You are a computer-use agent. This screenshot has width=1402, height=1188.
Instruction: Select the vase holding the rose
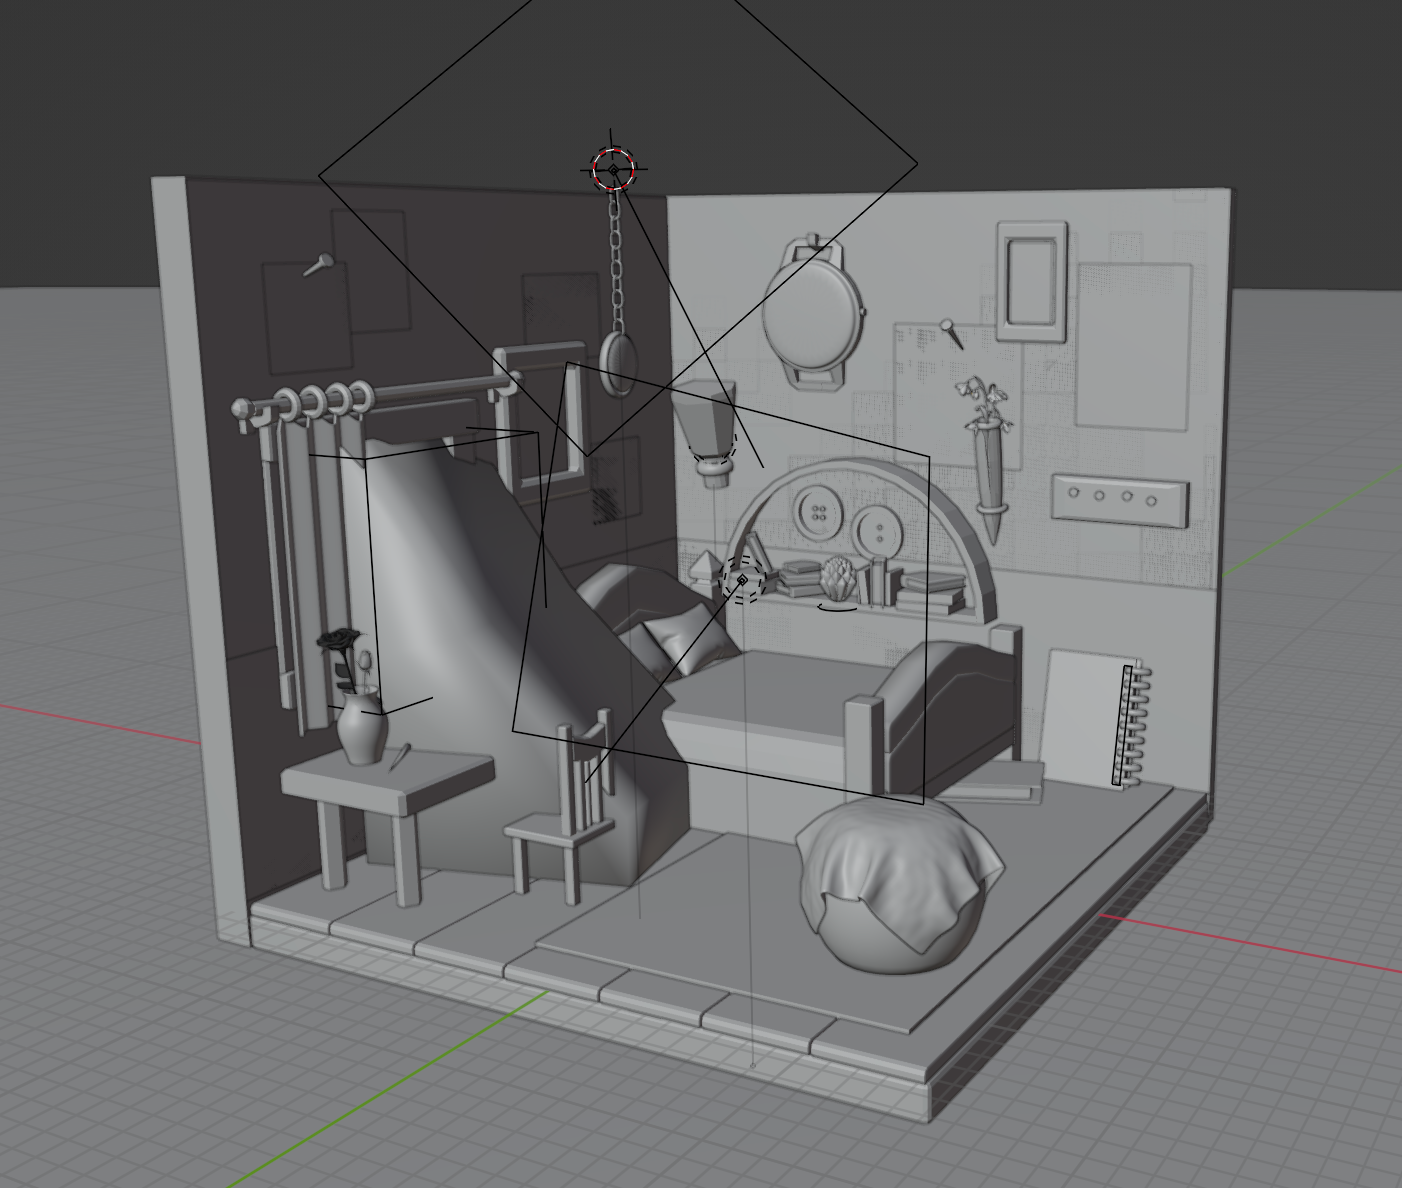[362, 729]
